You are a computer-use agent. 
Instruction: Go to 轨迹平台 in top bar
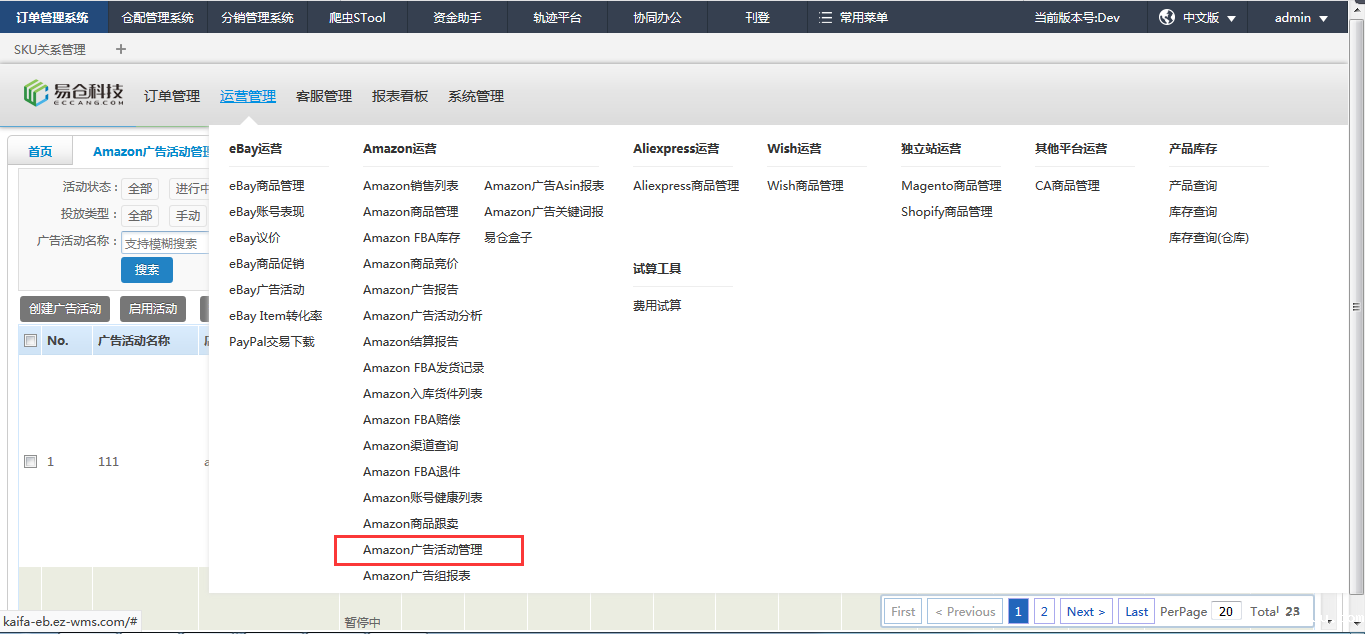557,18
